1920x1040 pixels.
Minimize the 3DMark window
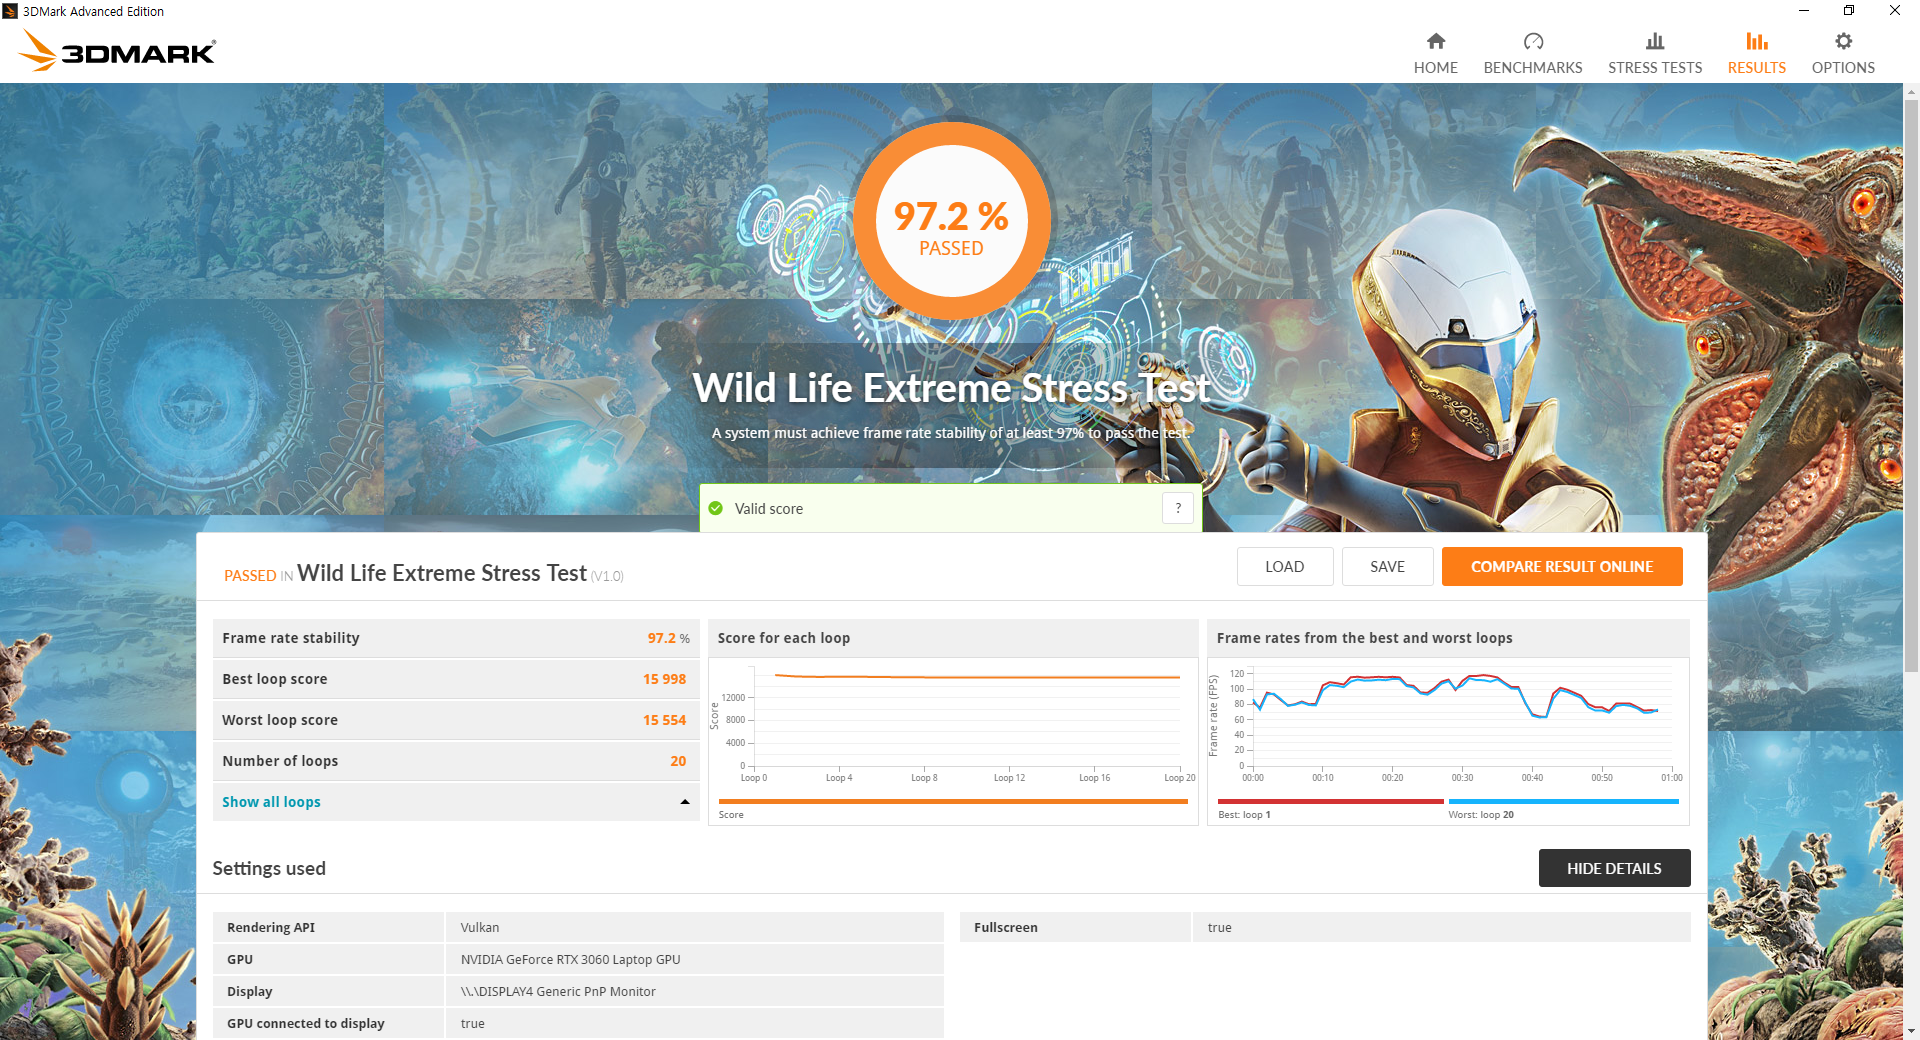(1804, 11)
